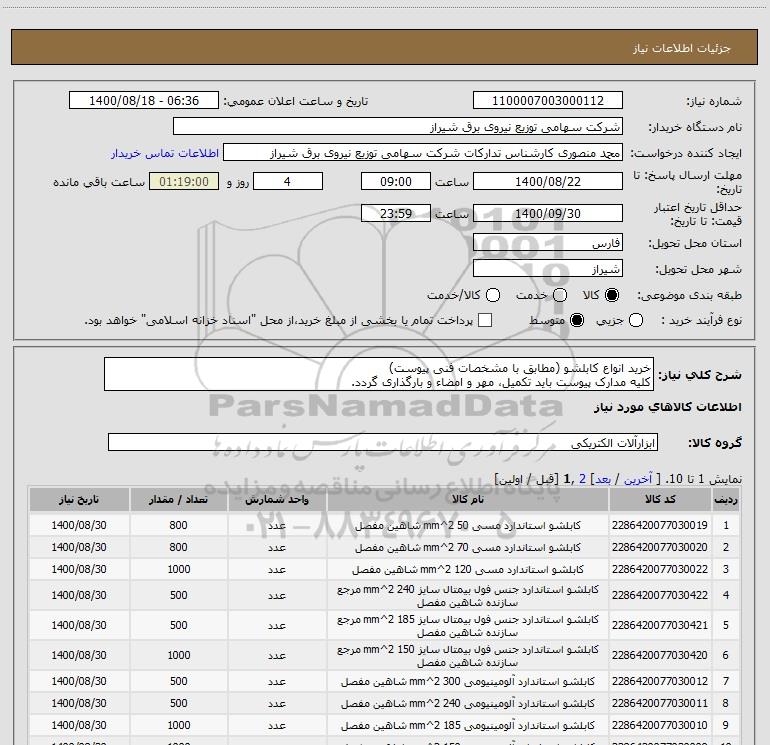The height and width of the screenshot is (745, 770).
Task: Click product code 2286420077030022
Action: tap(660, 569)
